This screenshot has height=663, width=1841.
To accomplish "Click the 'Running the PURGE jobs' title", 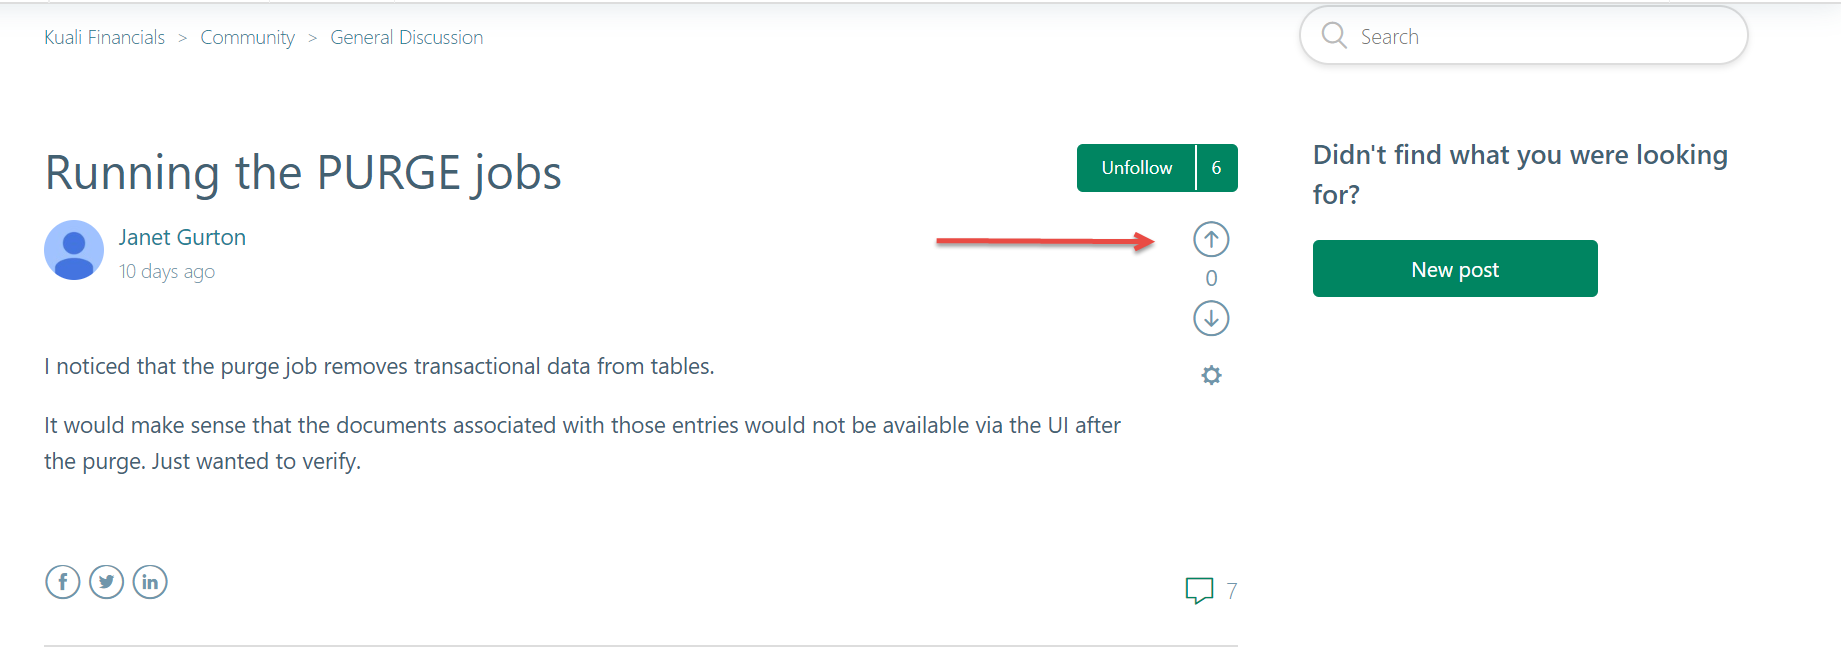I will pos(303,173).
